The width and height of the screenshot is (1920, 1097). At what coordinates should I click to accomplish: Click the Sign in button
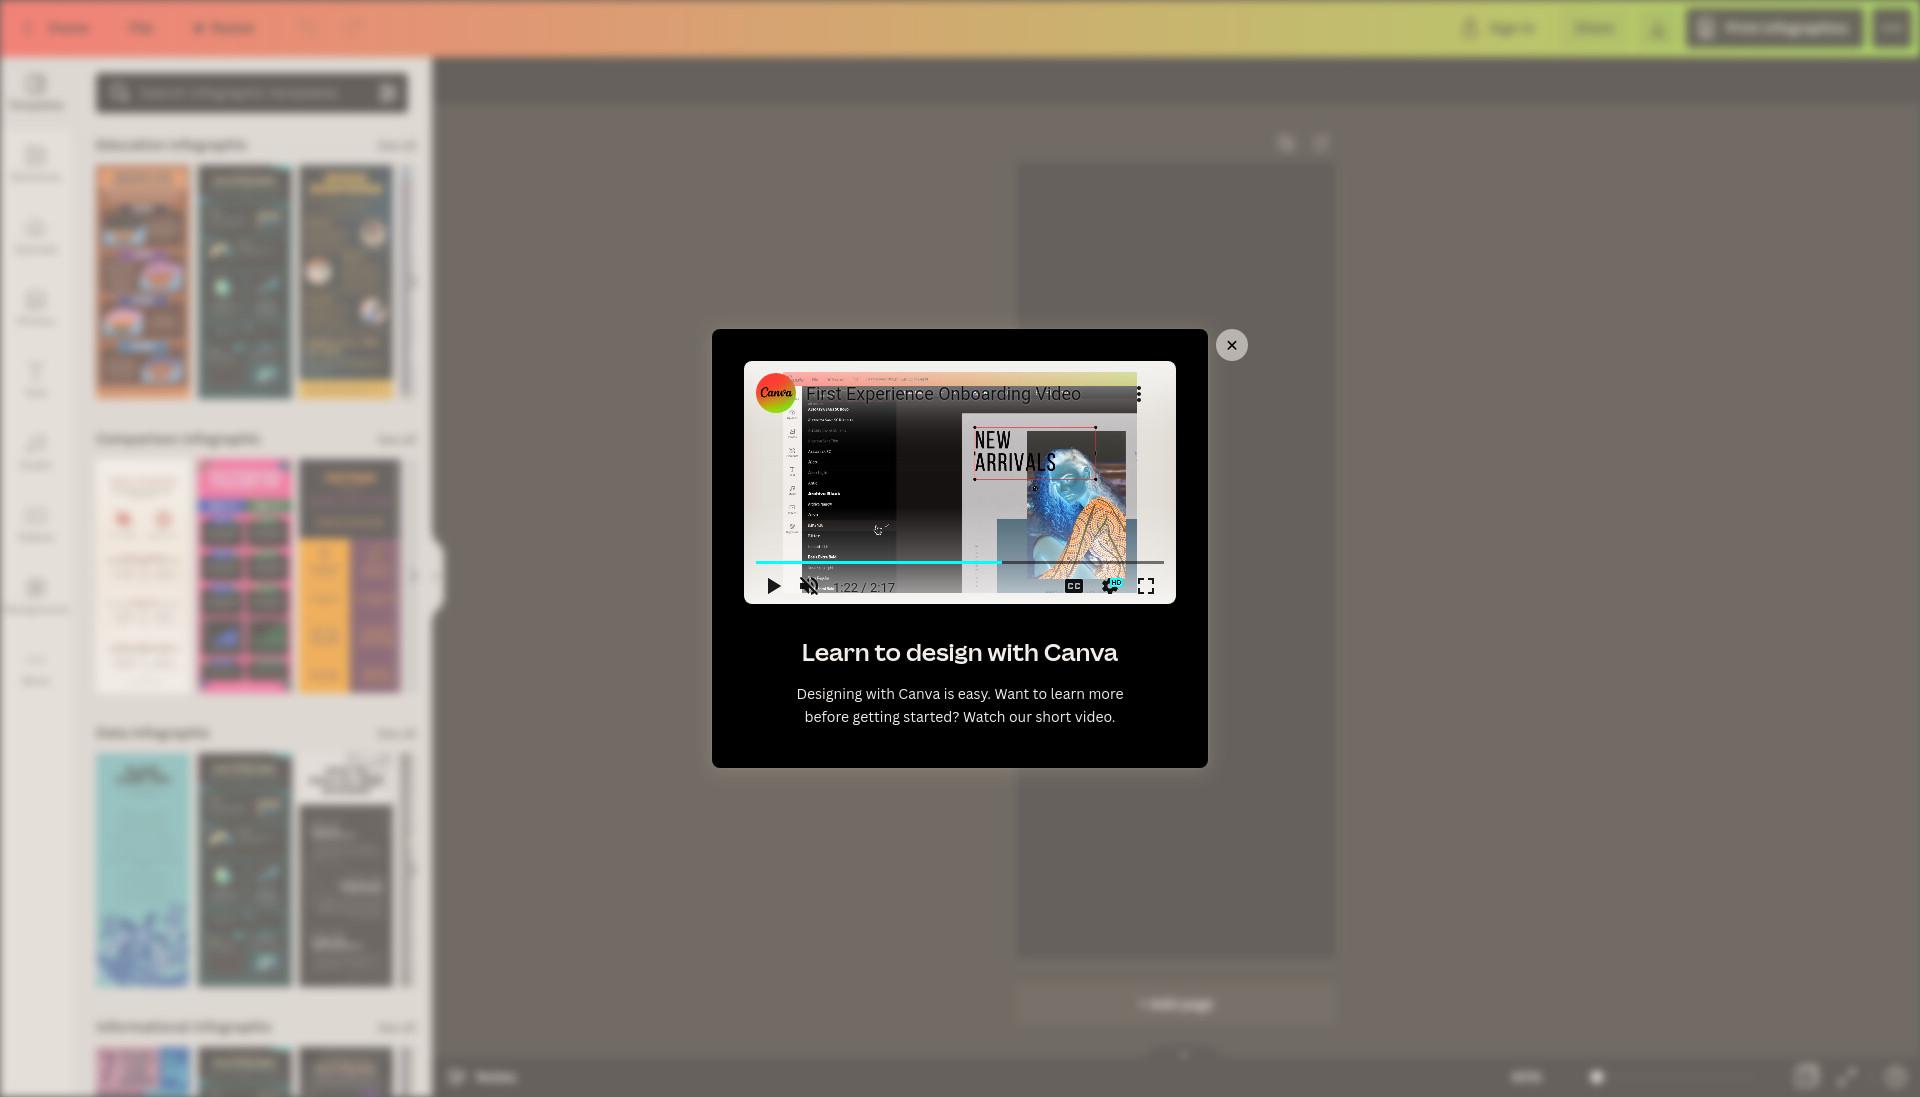(x=1499, y=28)
